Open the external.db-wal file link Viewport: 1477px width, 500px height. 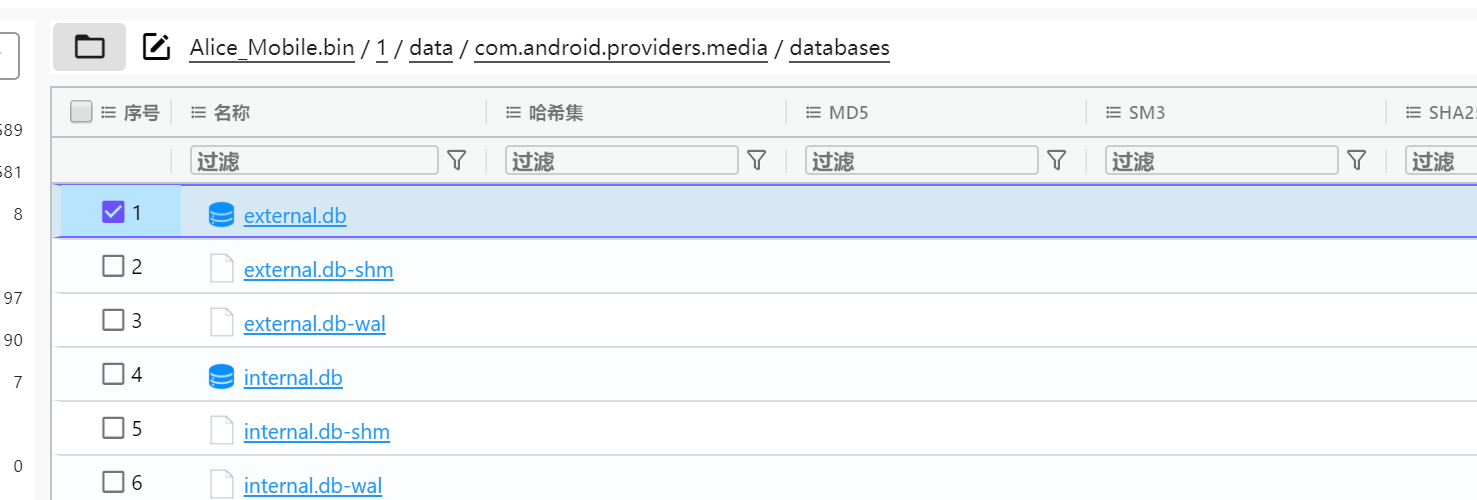[314, 324]
